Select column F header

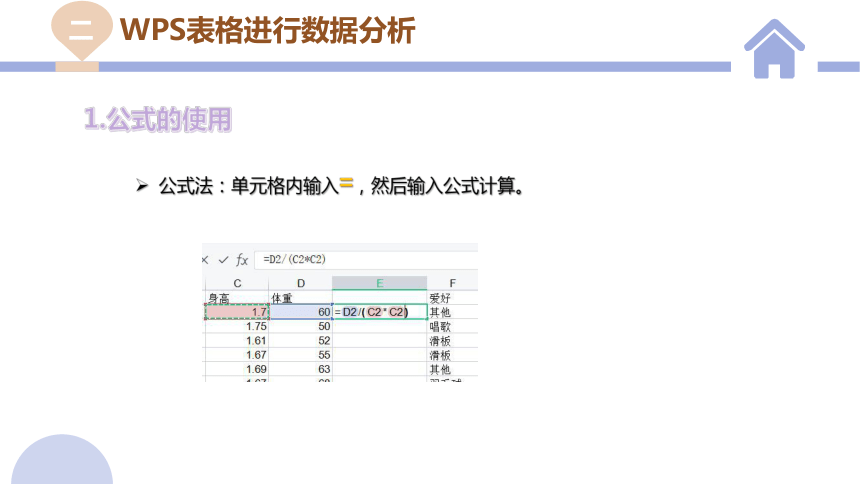[x=452, y=283]
